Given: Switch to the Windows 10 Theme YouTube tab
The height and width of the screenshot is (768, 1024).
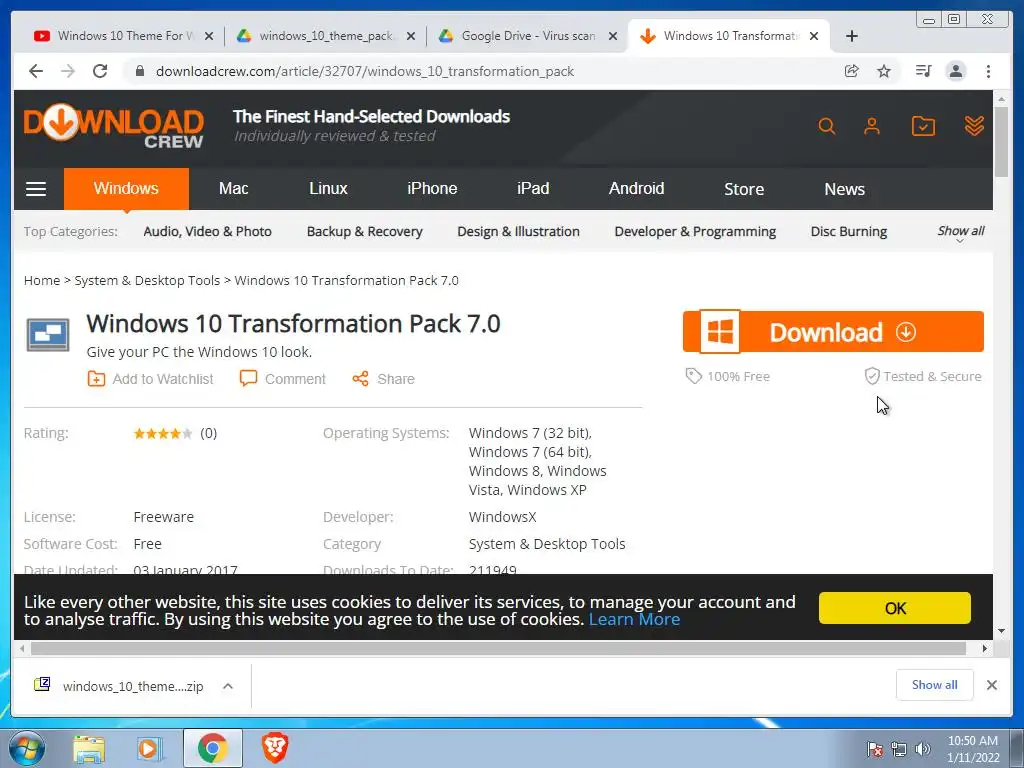Looking at the screenshot, I should [123, 36].
